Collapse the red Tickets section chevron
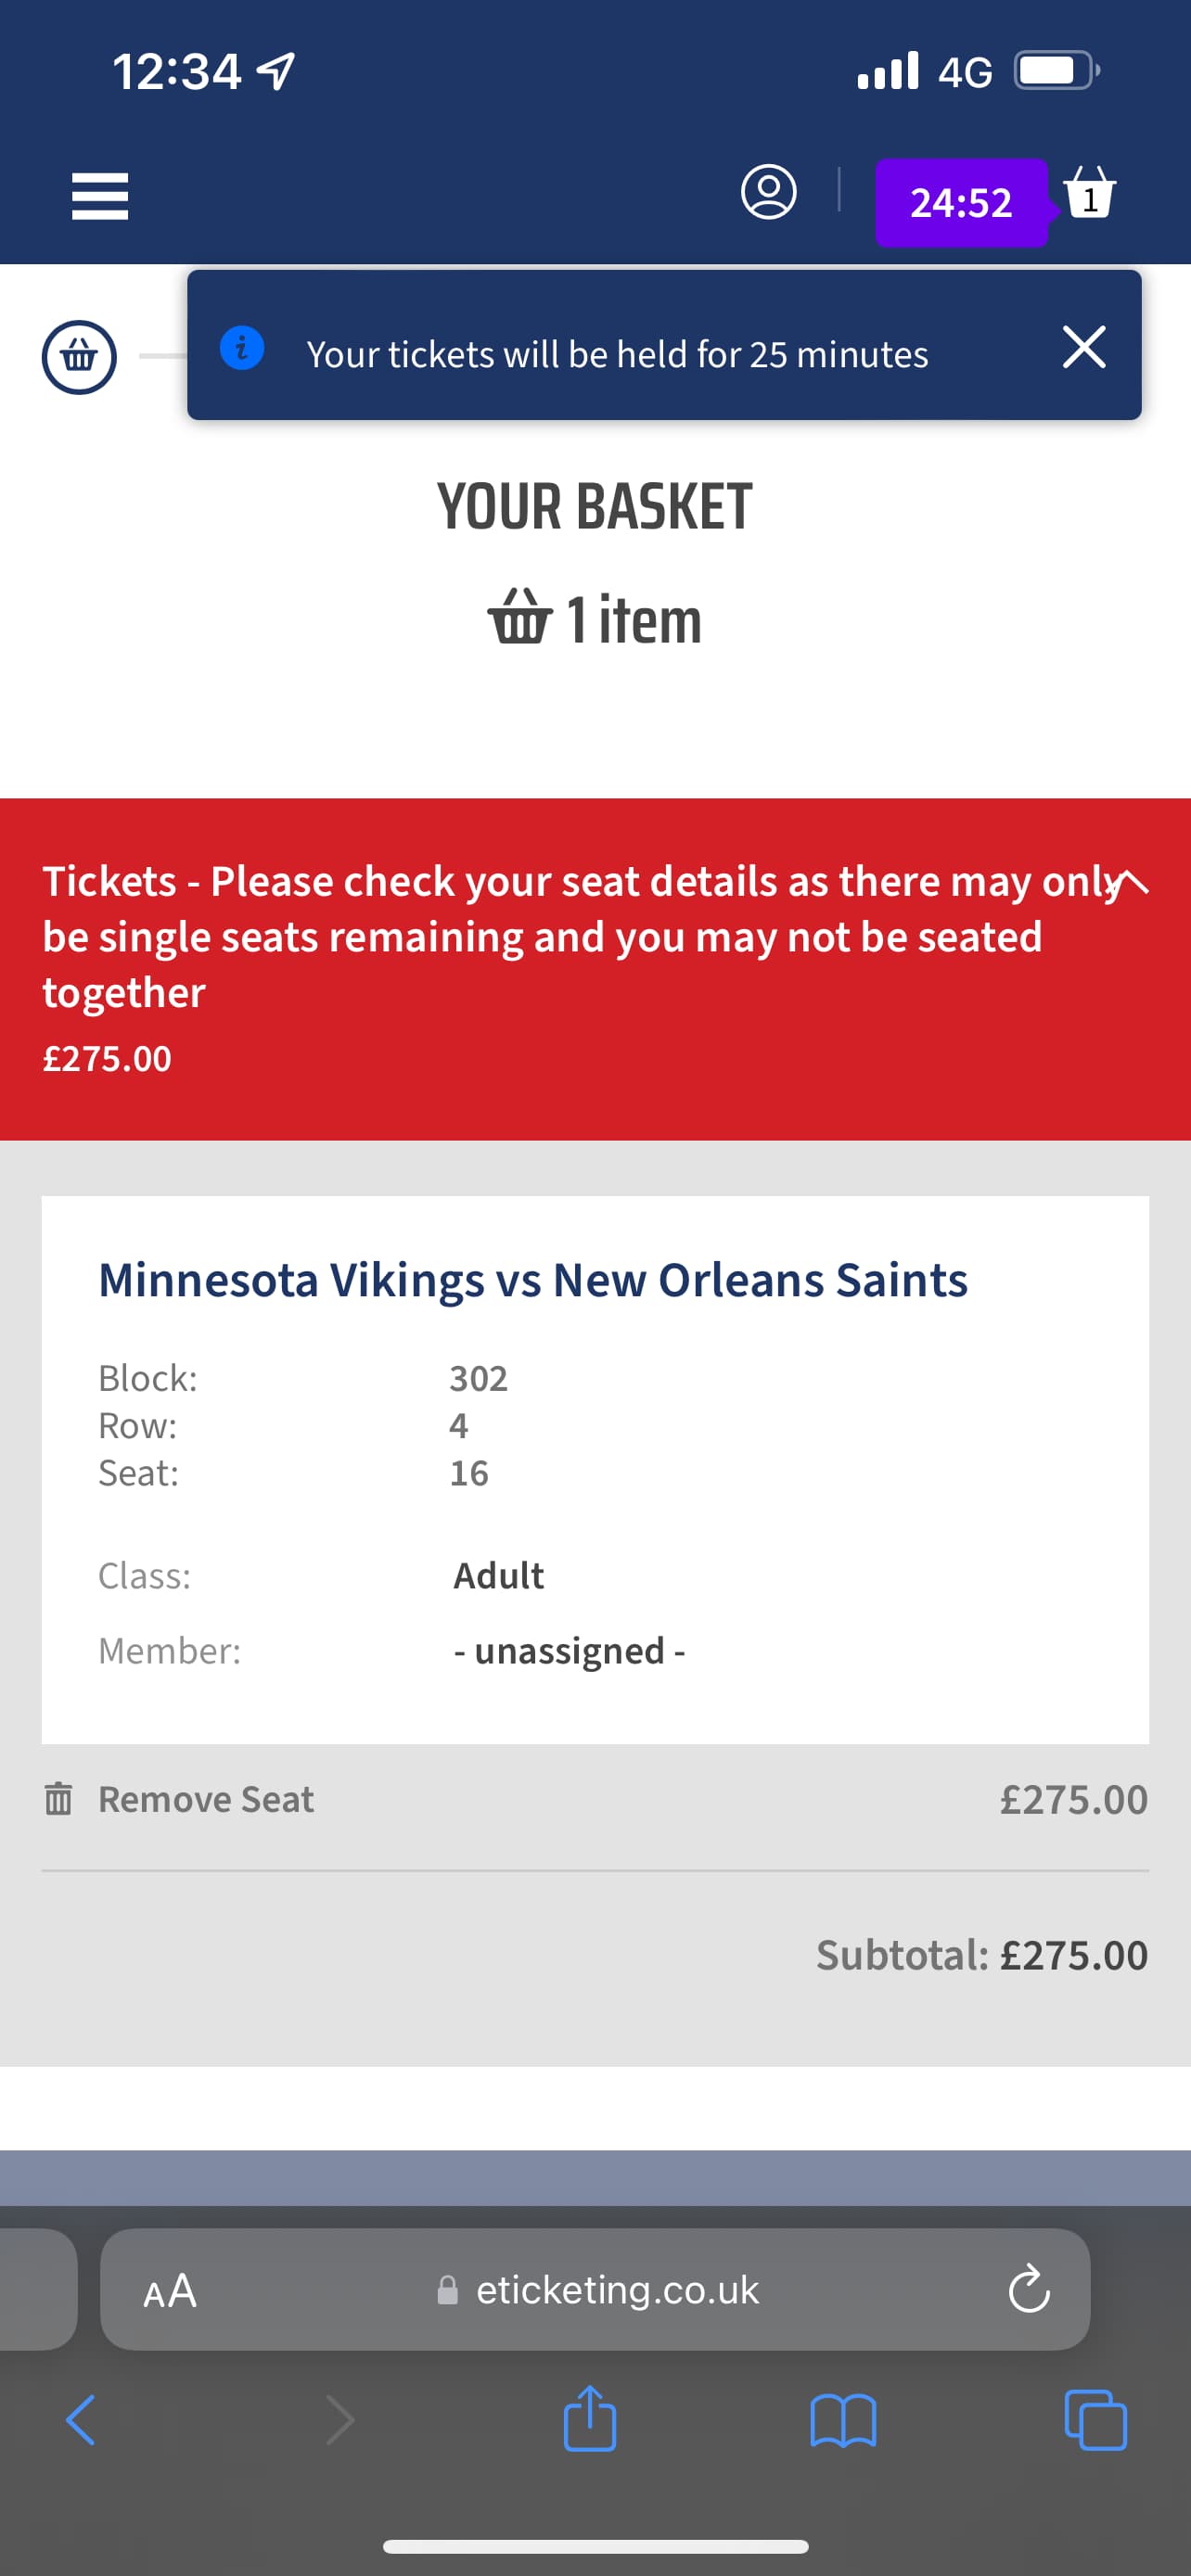Viewport: 1191px width, 2576px height. click(x=1132, y=882)
